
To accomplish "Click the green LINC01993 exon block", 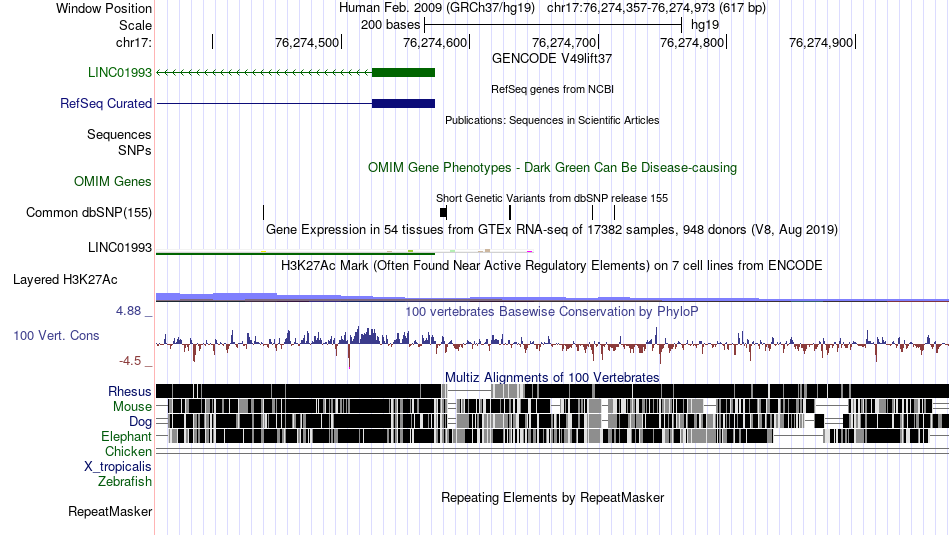I will 404,73.
